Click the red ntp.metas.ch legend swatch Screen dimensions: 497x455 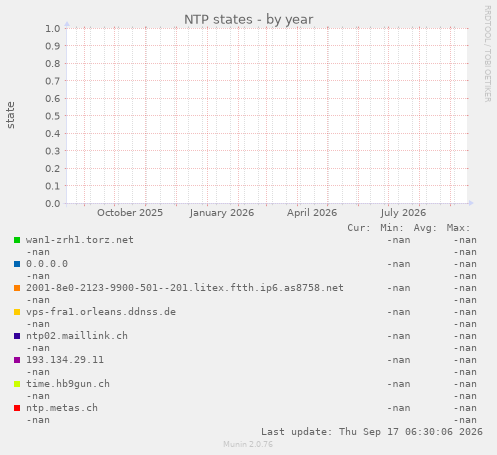(17, 408)
